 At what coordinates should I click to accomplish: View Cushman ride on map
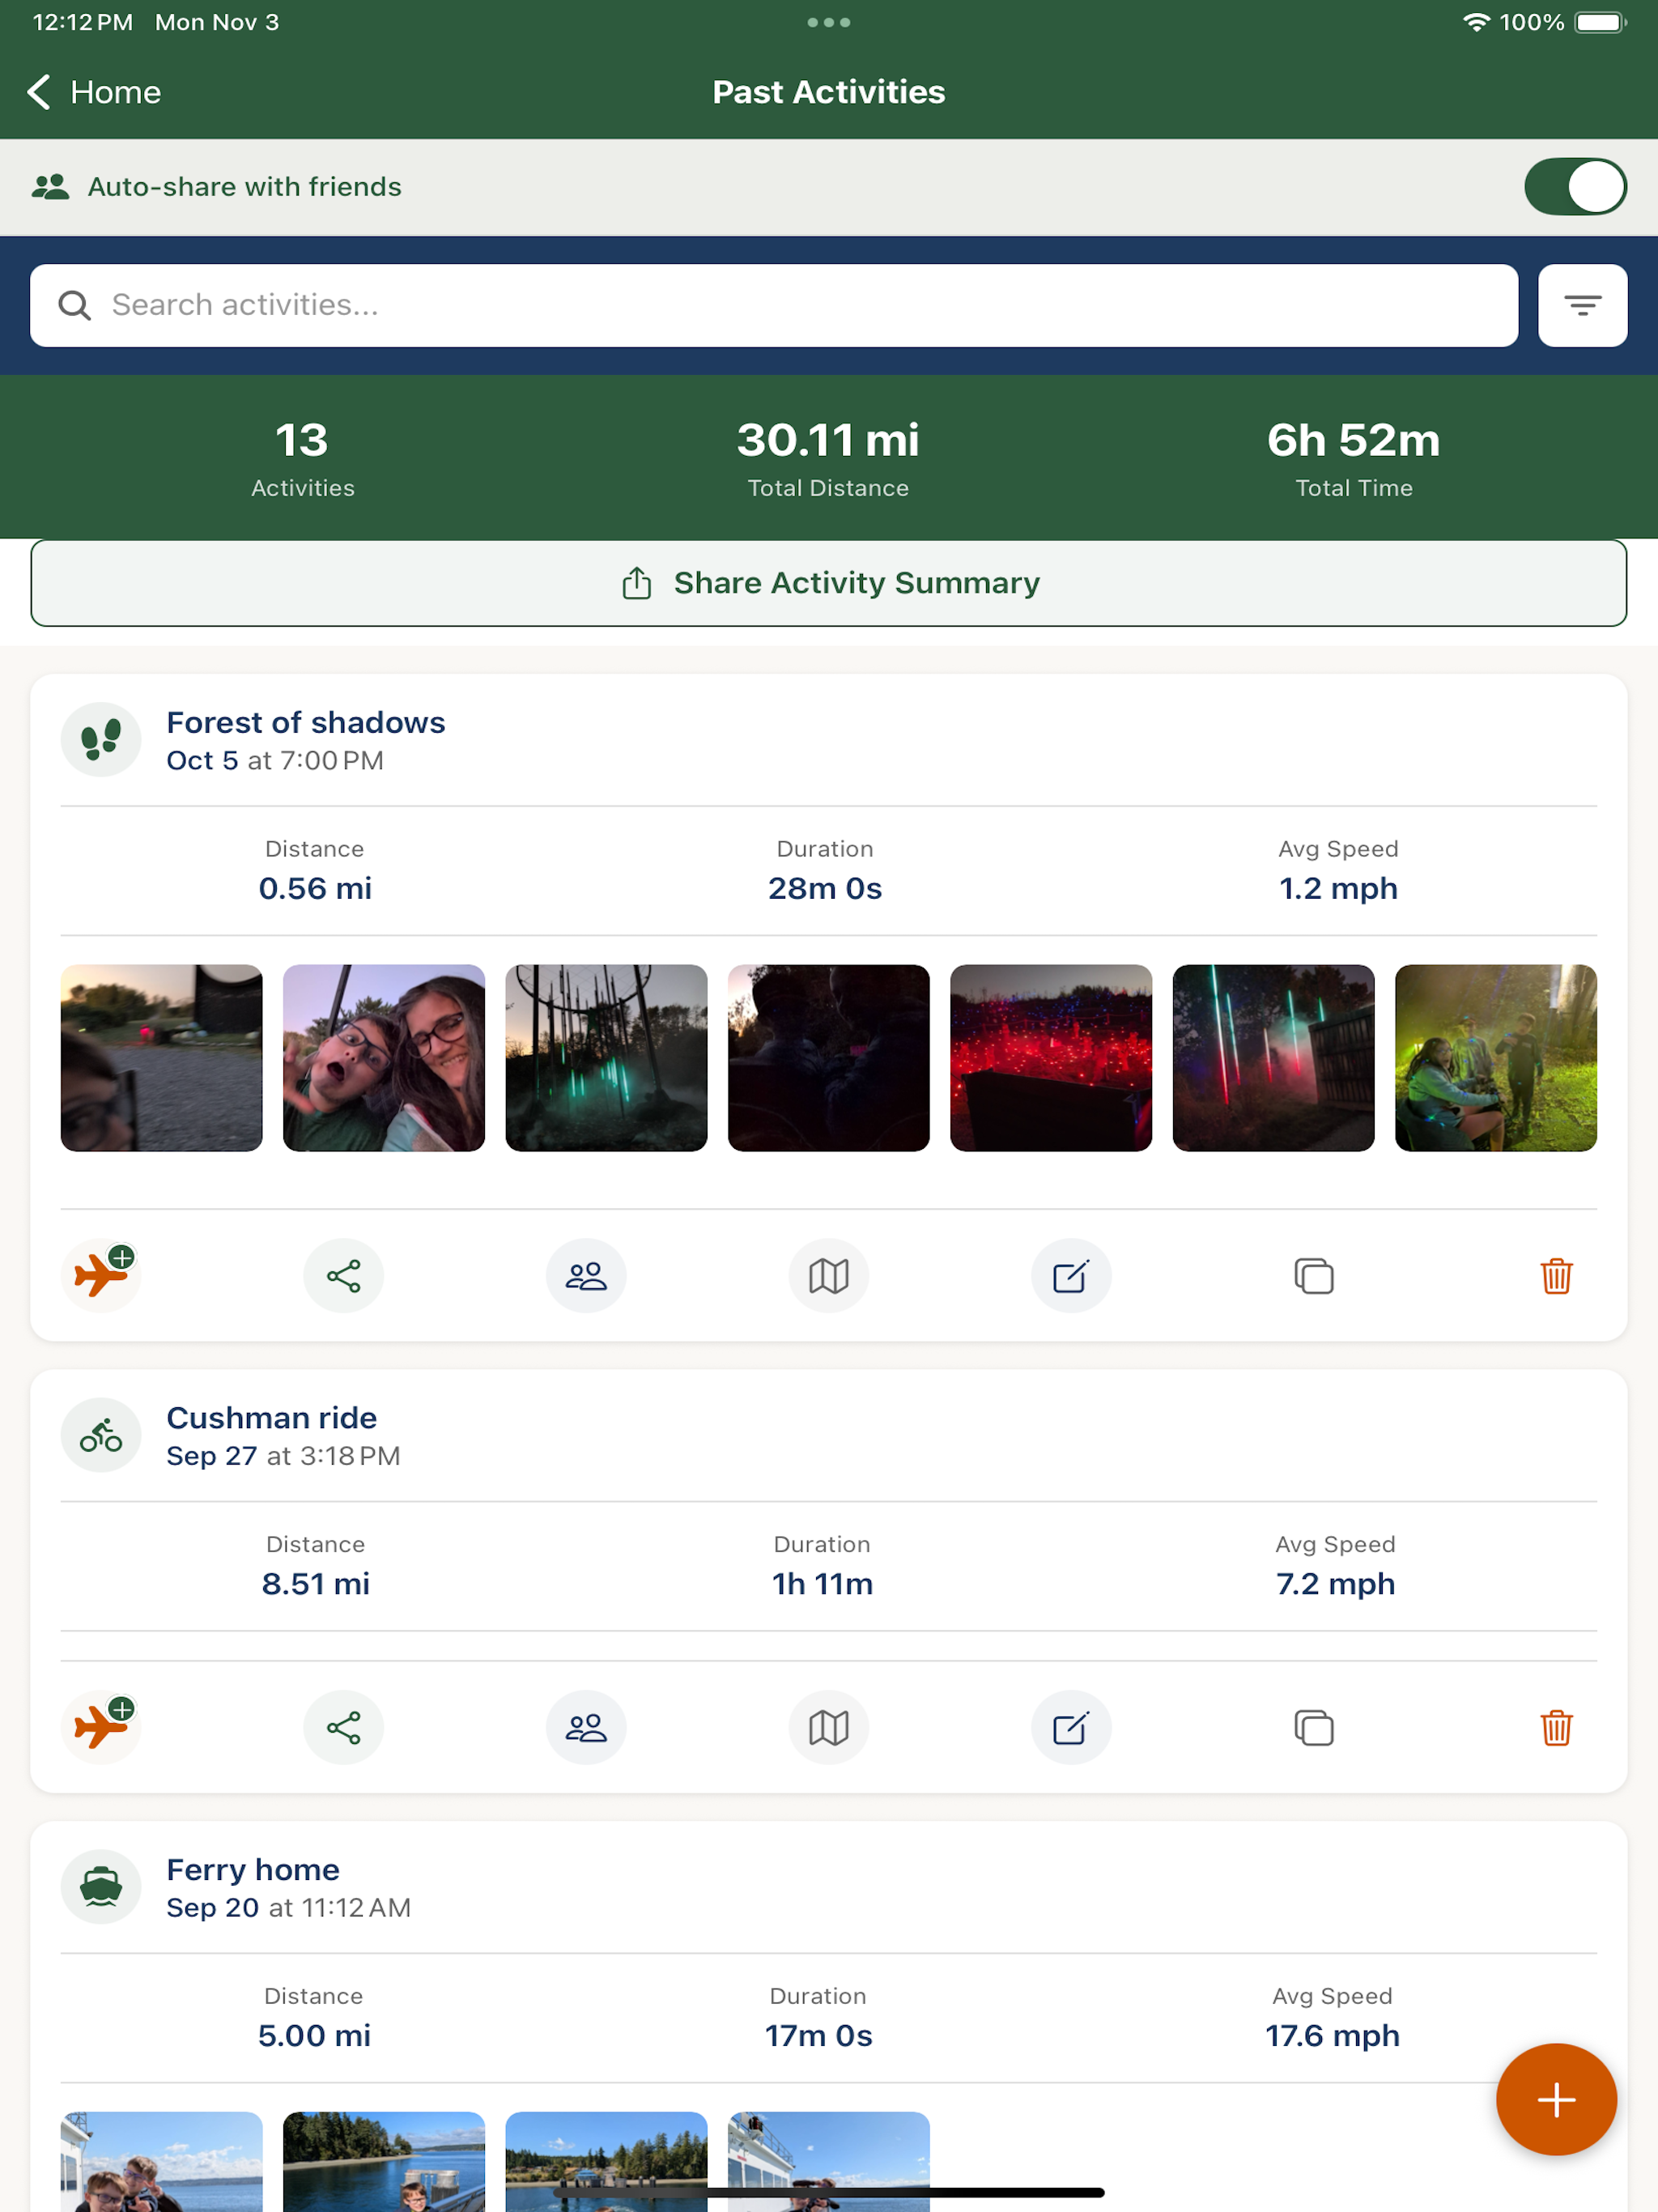tap(829, 1728)
